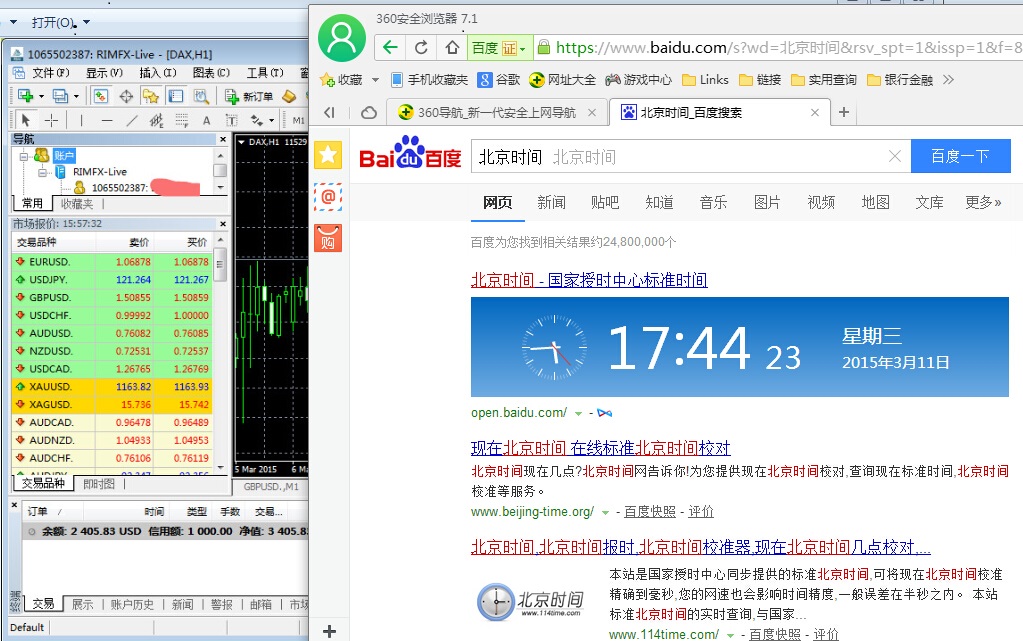Click the 360 browser user avatar
The height and width of the screenshot is (641, 1023).
pos(342,38)
